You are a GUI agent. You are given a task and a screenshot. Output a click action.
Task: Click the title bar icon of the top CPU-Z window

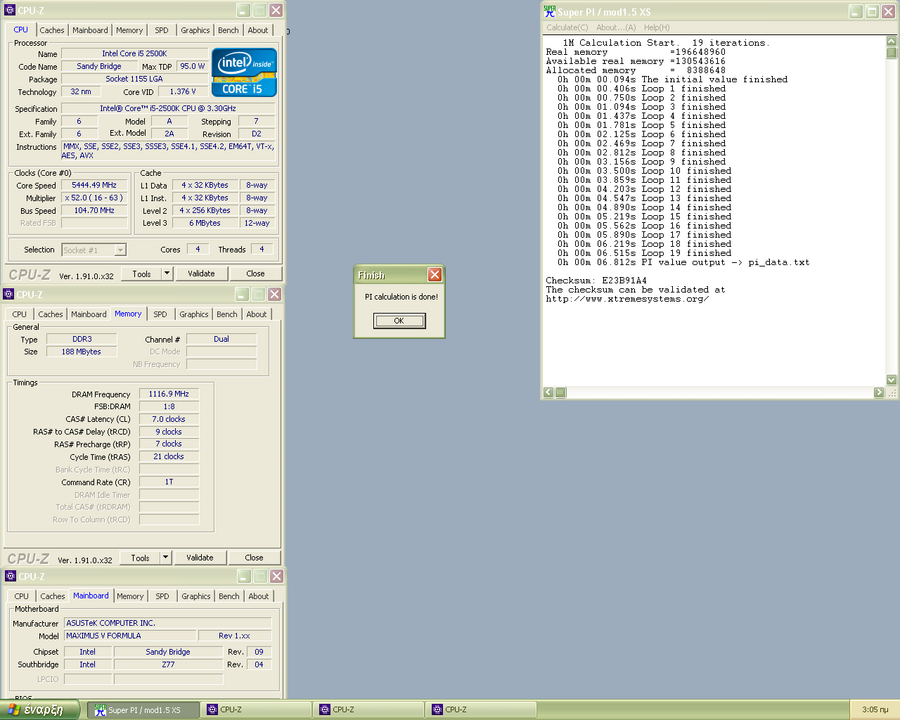click(x=9, y=10)
